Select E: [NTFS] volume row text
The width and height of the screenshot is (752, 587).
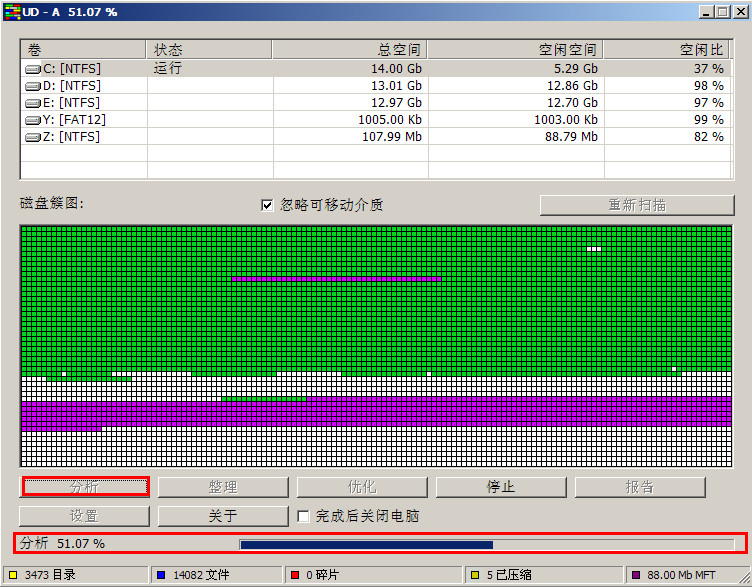pos(71,103)
